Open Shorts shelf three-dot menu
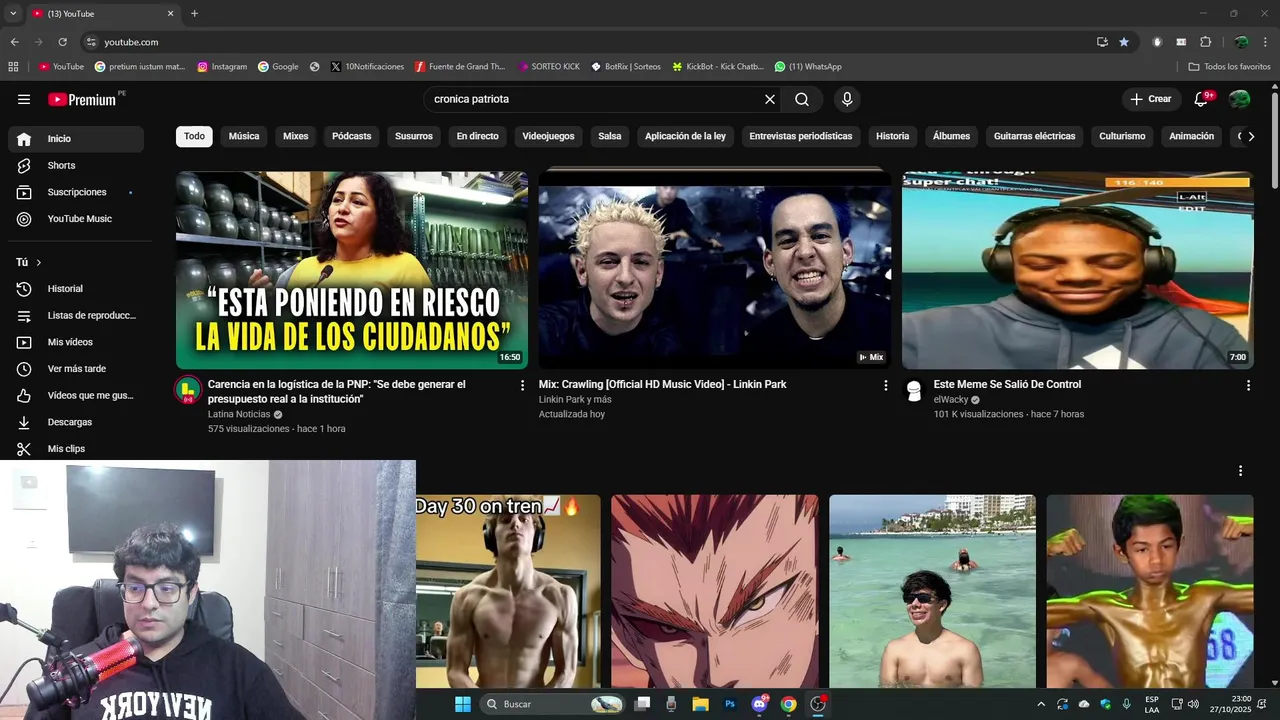1280x720 pixels. 1241,471
